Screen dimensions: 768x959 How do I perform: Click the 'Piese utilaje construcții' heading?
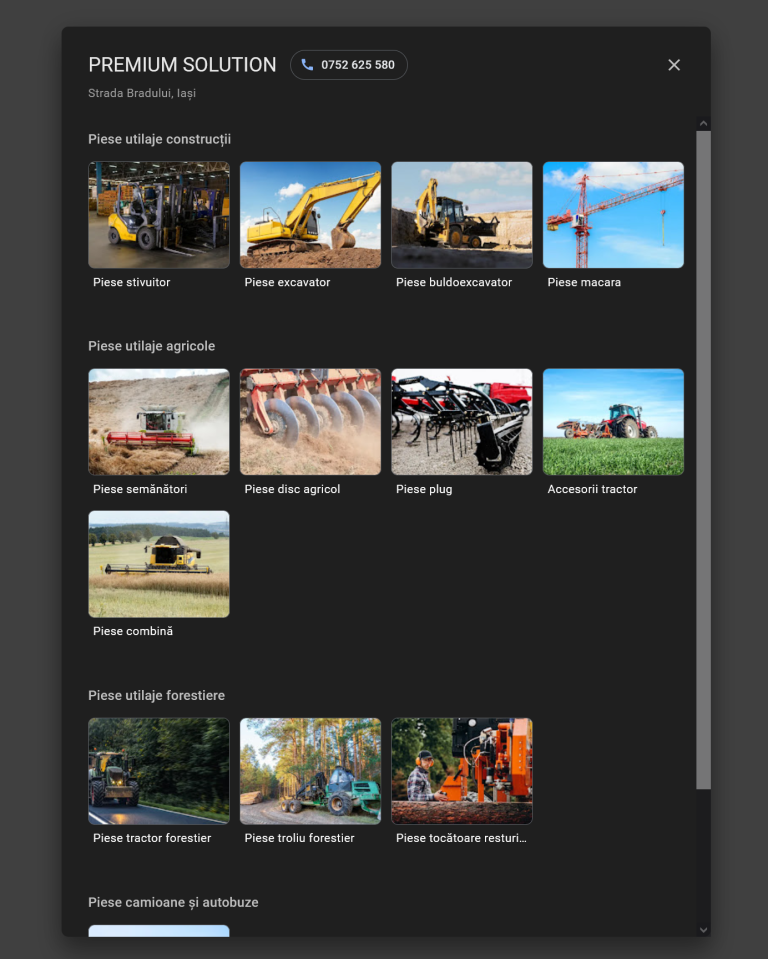pos(160,139)
